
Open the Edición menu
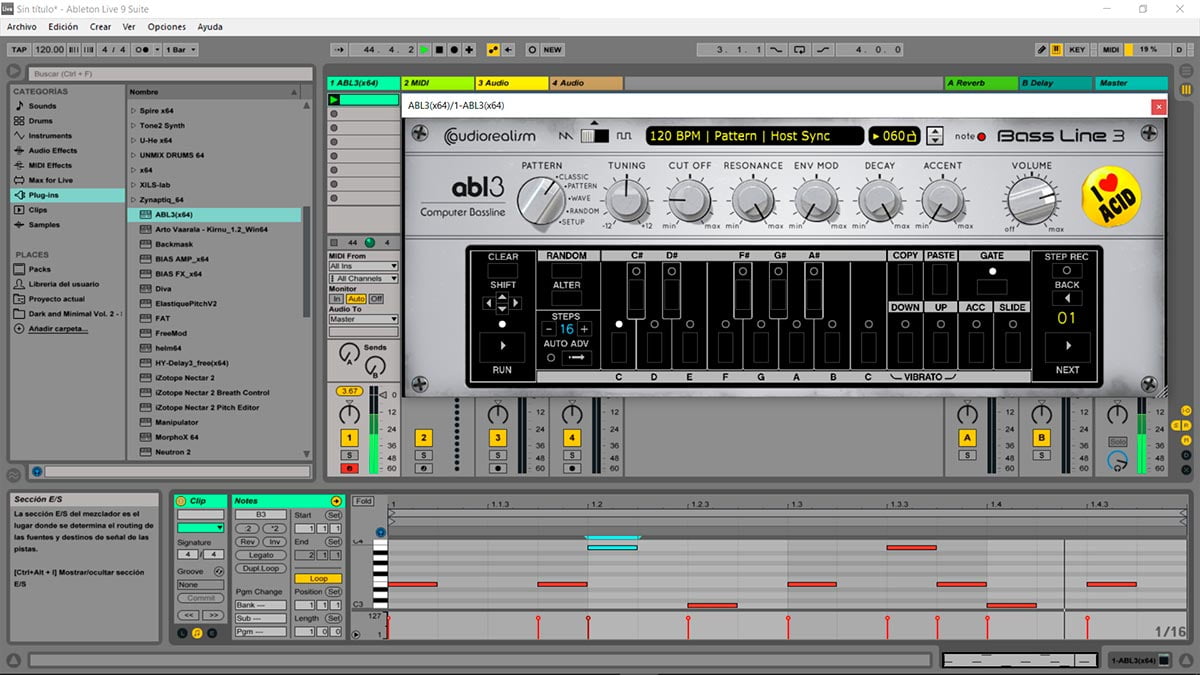tap(63, 27)
